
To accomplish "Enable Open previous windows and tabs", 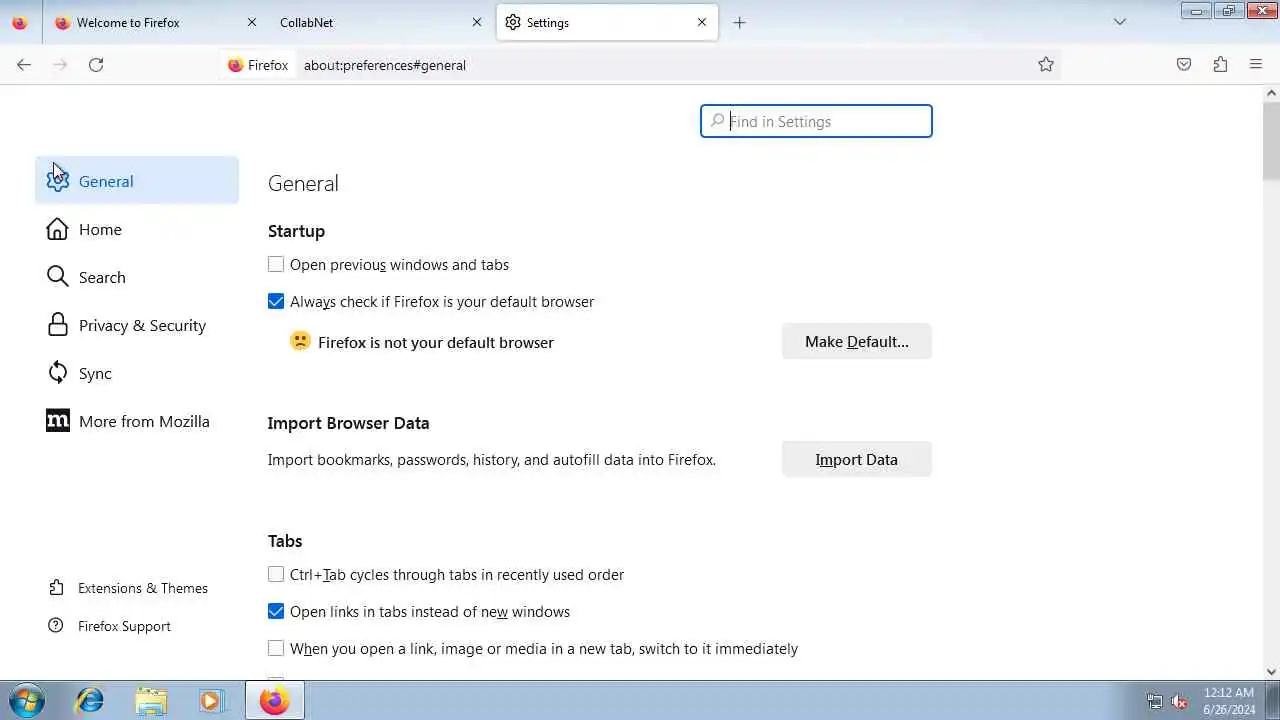I will coord(276,265).
